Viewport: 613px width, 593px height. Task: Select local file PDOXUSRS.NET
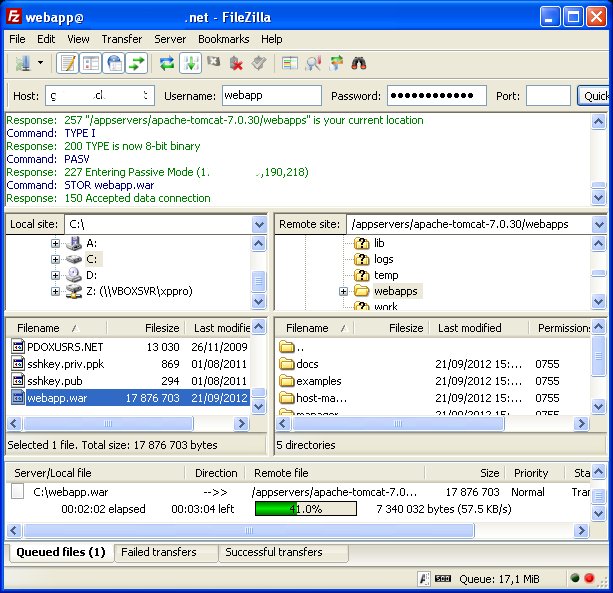[130, 347]
